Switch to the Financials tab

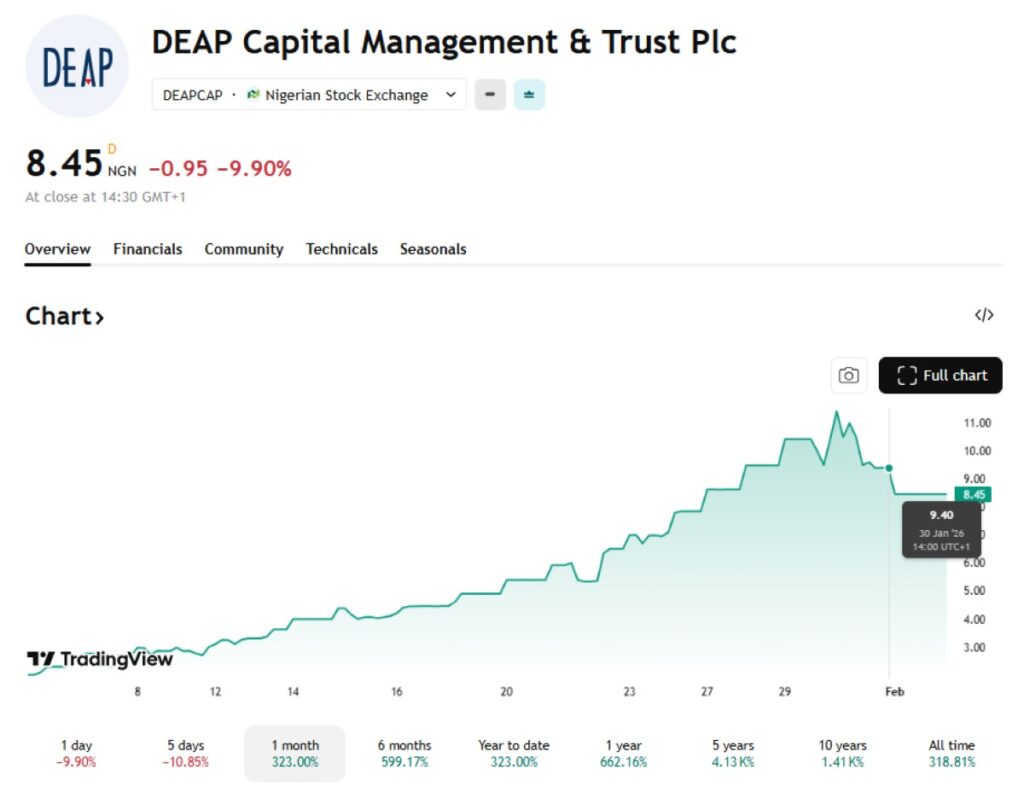[147, 249]
